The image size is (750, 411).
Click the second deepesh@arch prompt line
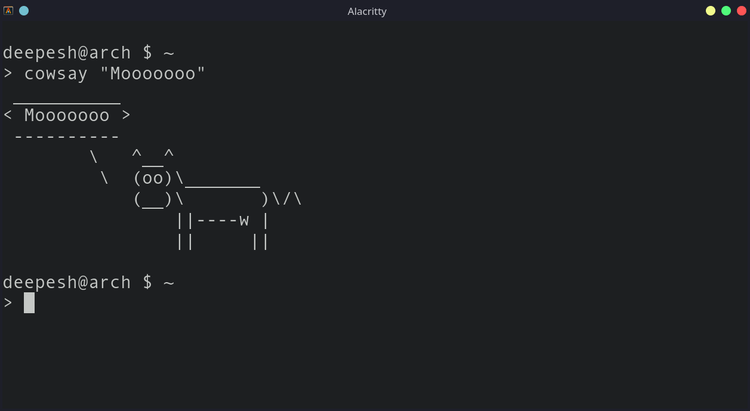coord(88,282)
